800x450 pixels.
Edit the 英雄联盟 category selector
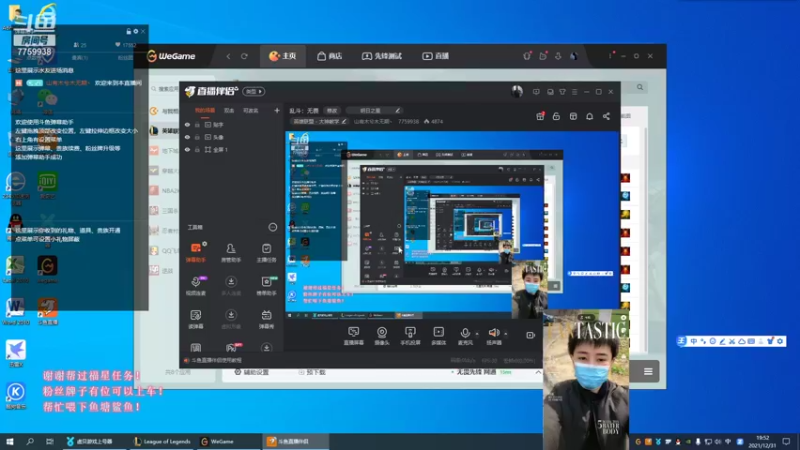[x=319, y=121]
